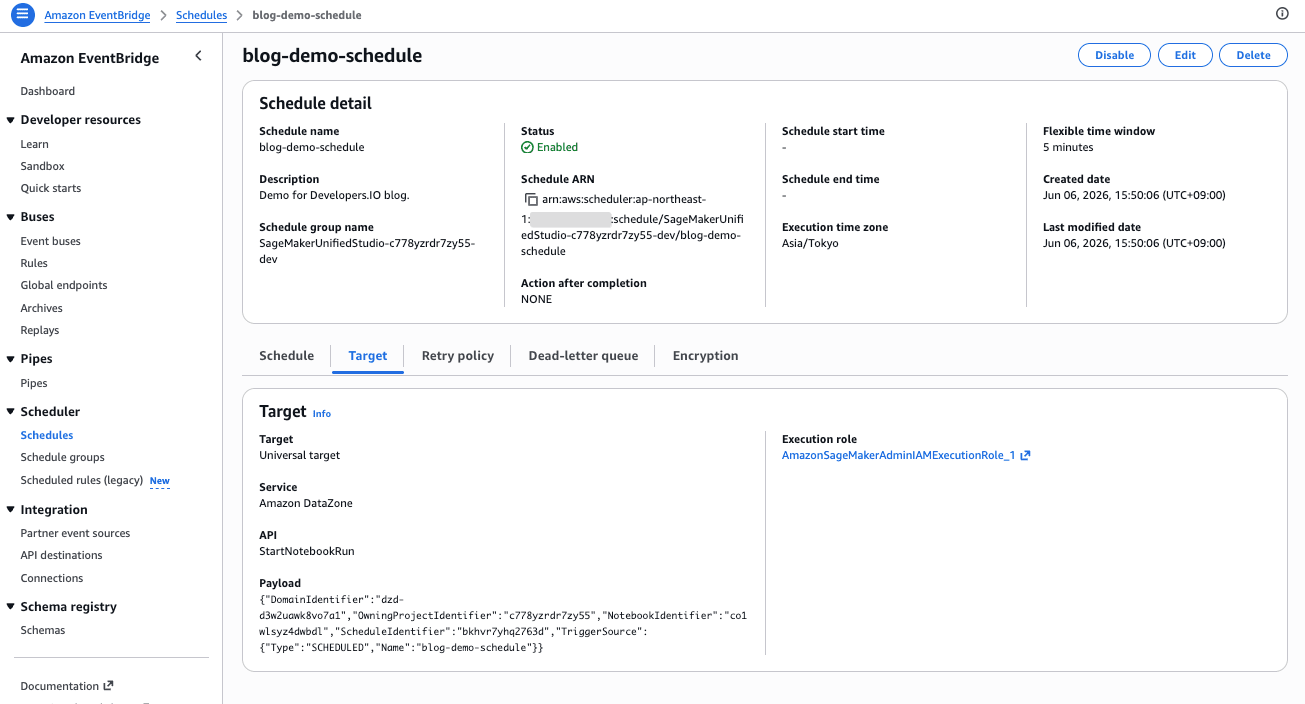Open Quick starts in the sidebar
Image resolution: width=1305 pixels, height=704 pixels.
click(x=50, y=188)
